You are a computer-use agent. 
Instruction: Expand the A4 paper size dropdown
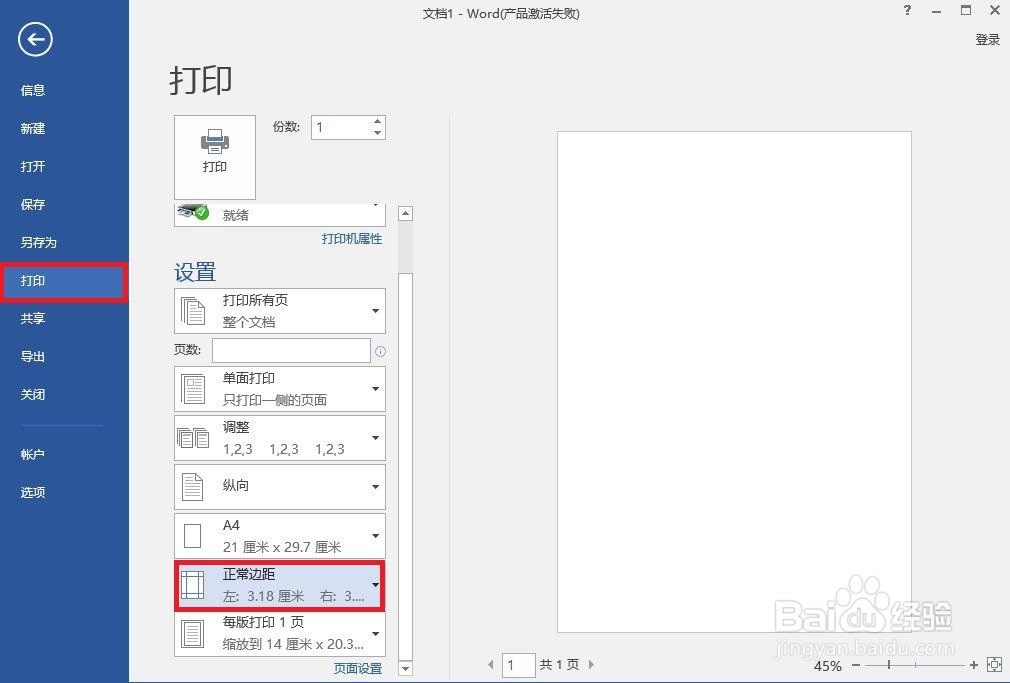280,535
